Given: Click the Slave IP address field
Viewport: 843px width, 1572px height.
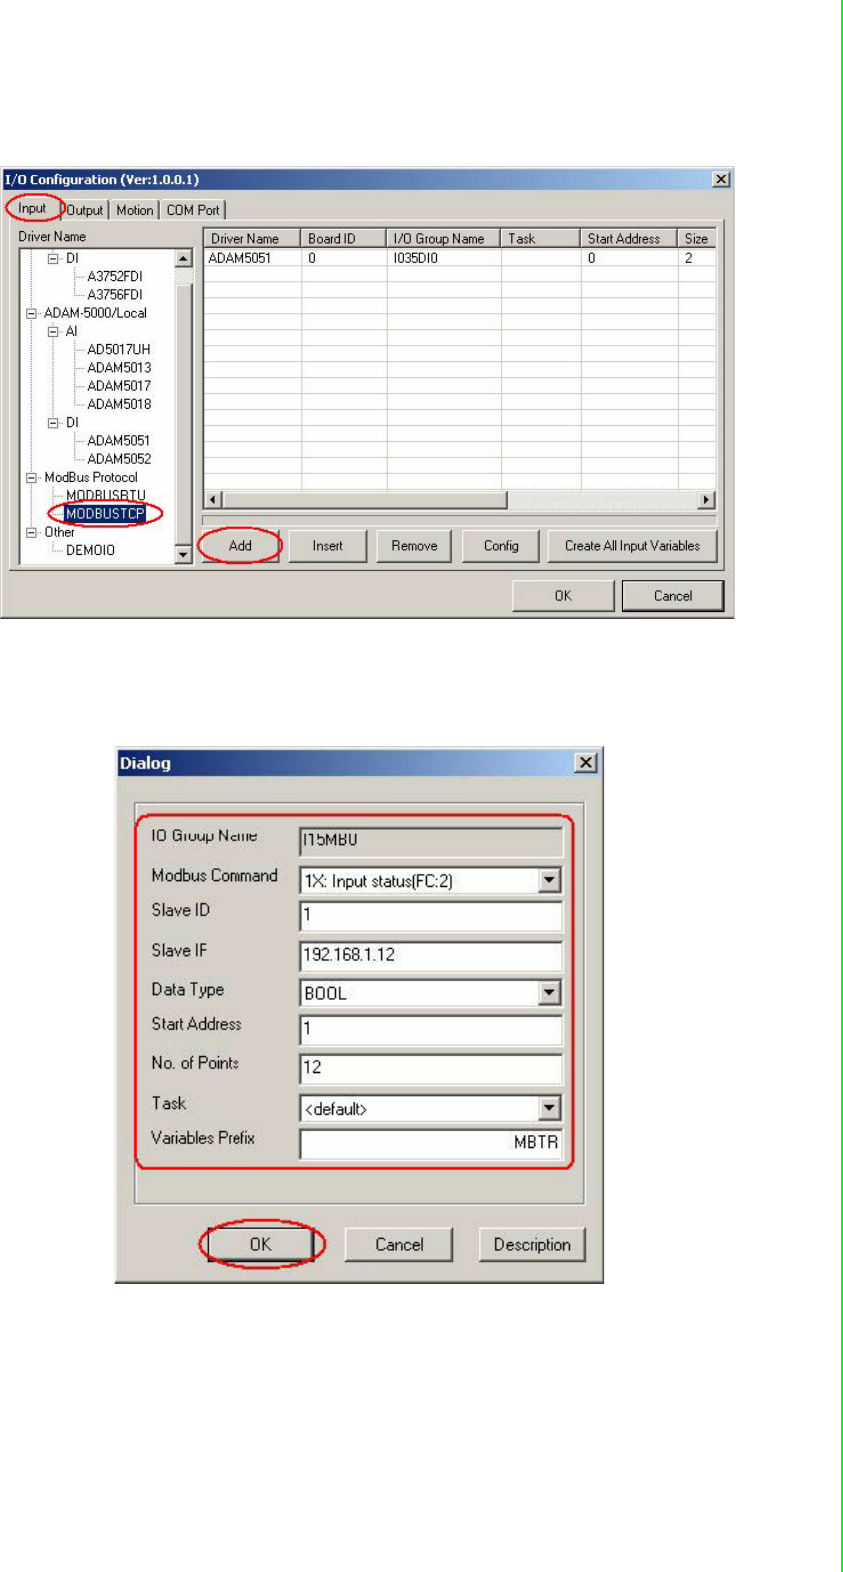Looking at the screenshot, I should 431,955.
